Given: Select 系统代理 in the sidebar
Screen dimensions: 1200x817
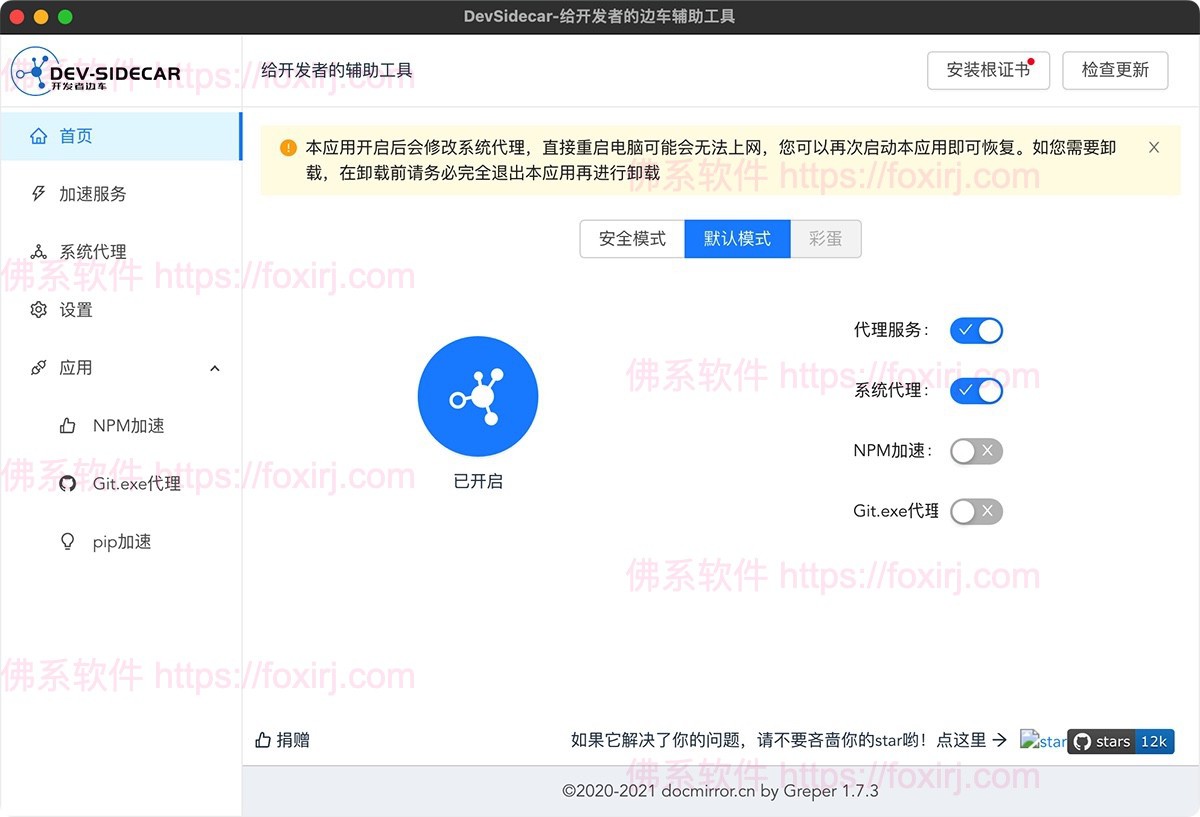Looking at the screenshot, I should tap(90, 251).
